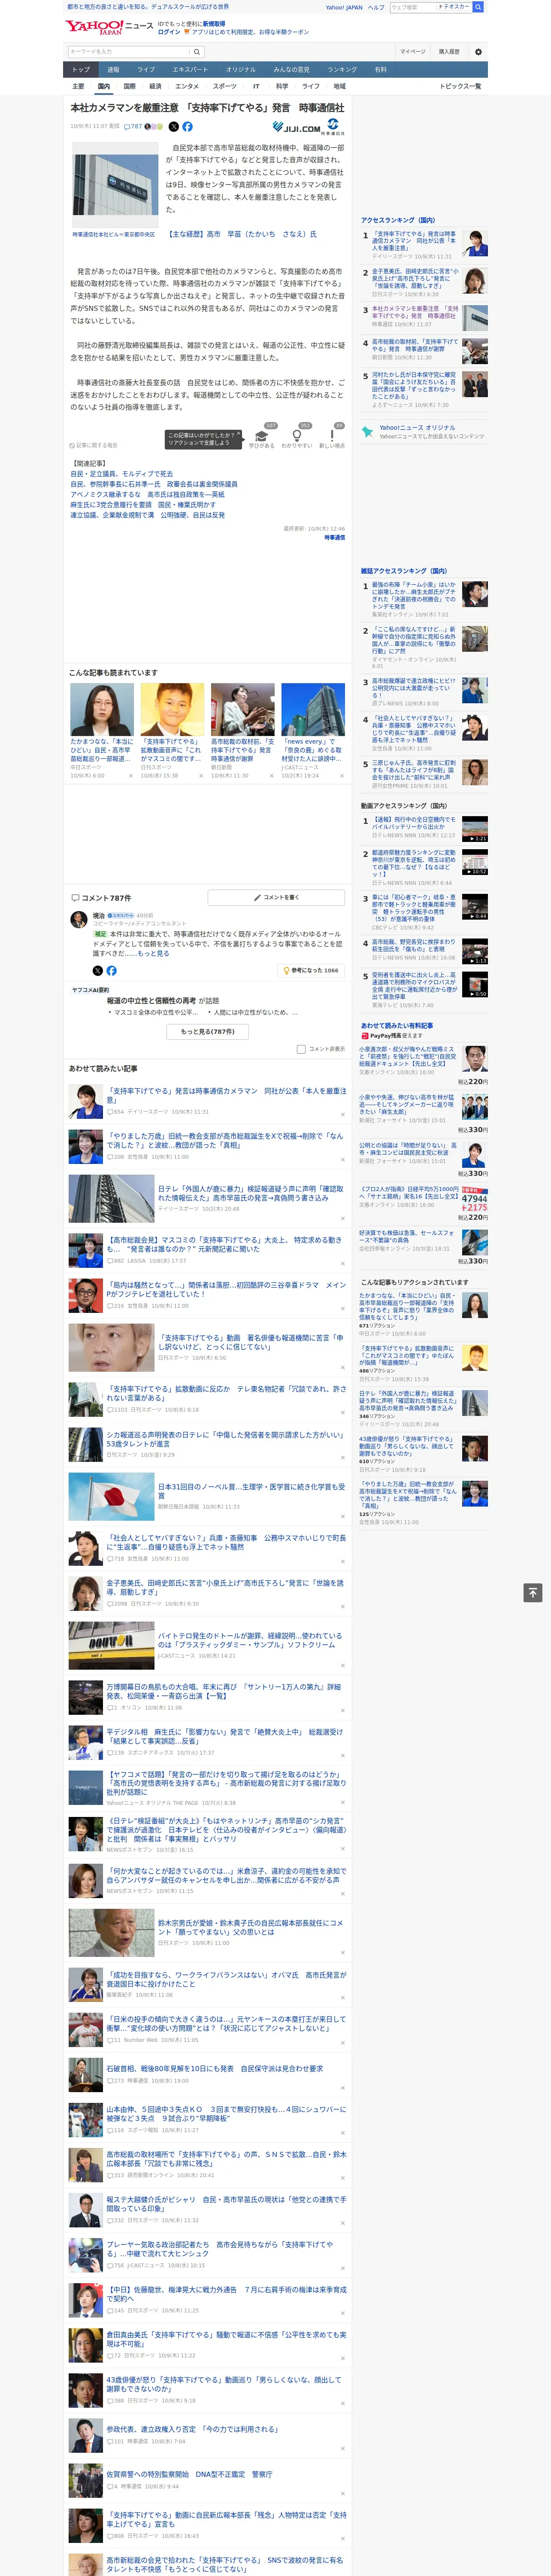
Task: Click the Yahoo! JAPAN News logo
Action: click(108, 27)
